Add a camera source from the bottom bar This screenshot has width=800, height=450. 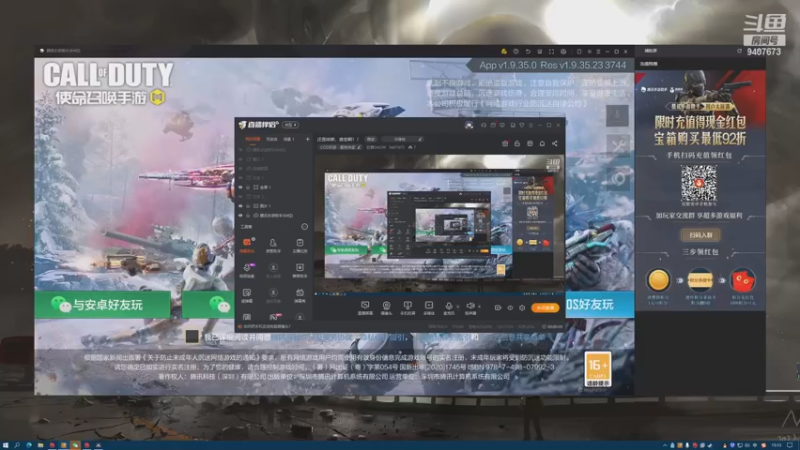coord(386,307)
